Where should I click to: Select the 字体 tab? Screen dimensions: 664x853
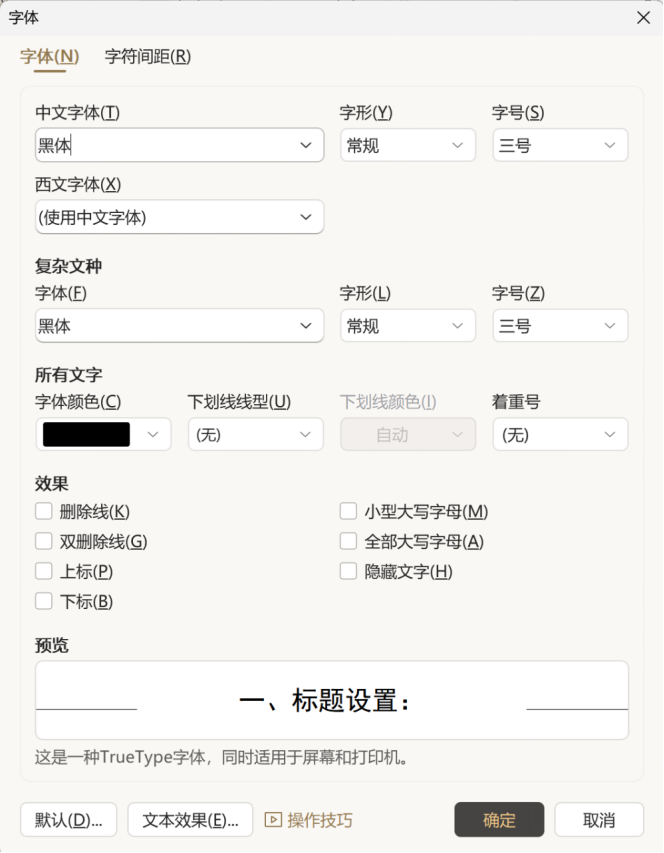(49, 57)
